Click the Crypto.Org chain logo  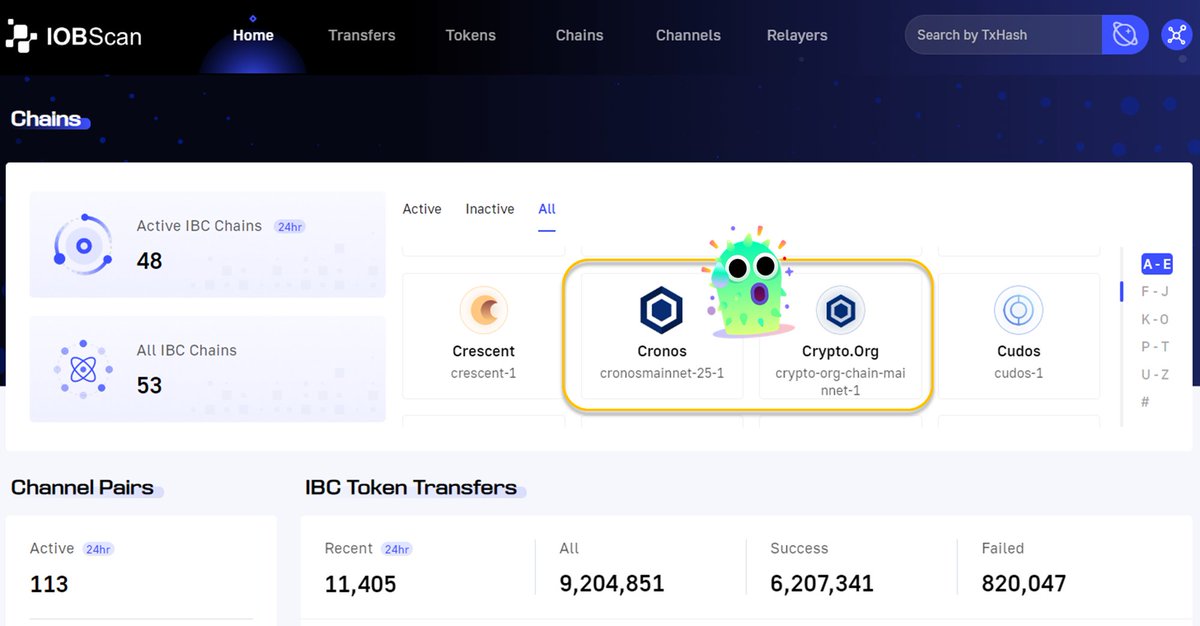pos(841,311)
